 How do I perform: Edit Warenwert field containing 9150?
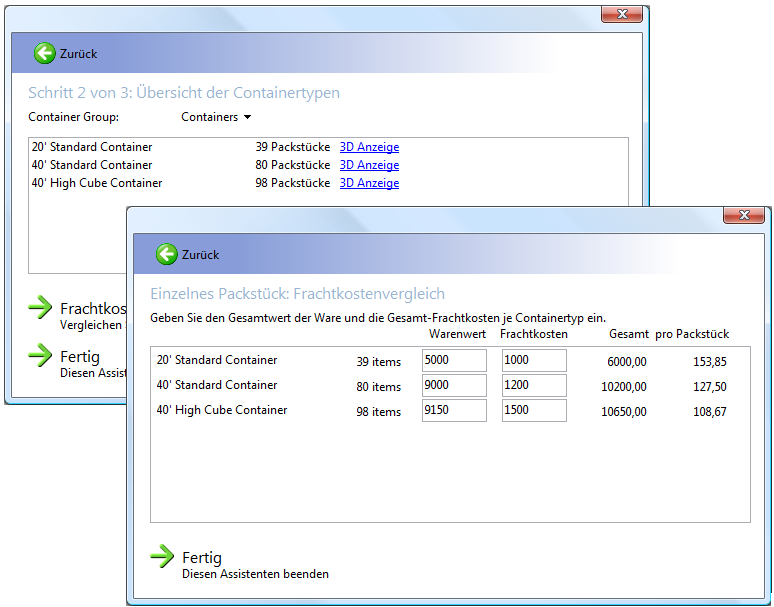[x=454, y=411]
